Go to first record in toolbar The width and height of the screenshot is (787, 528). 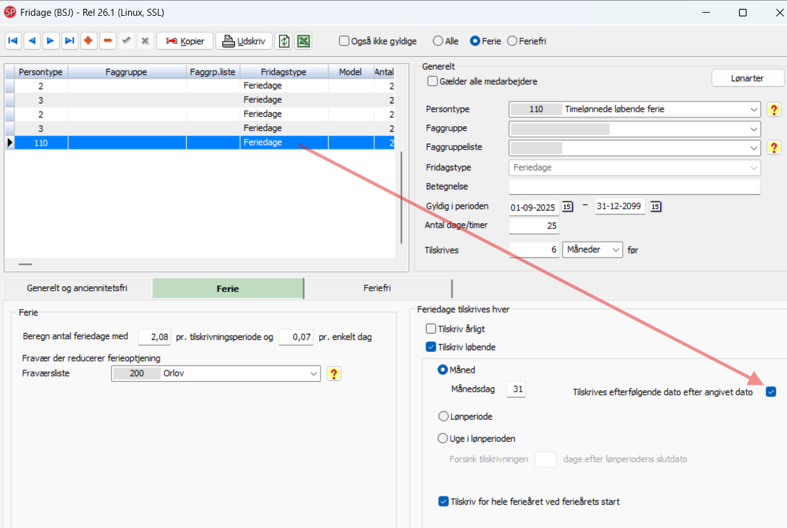pos(13,41)
